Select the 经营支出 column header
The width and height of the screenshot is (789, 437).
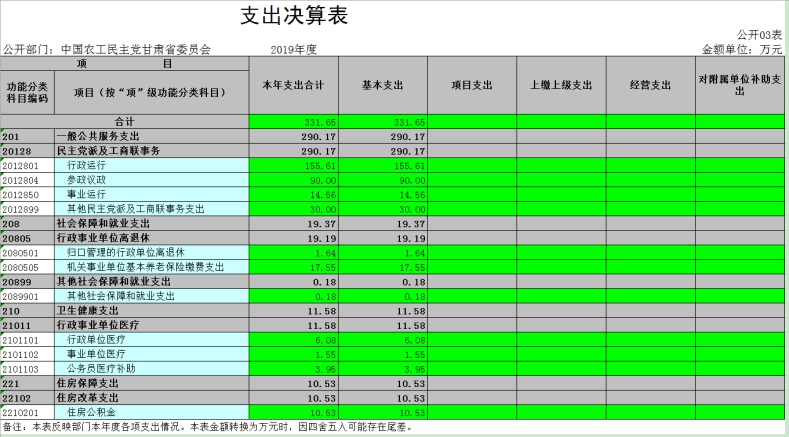pos(651,85)
